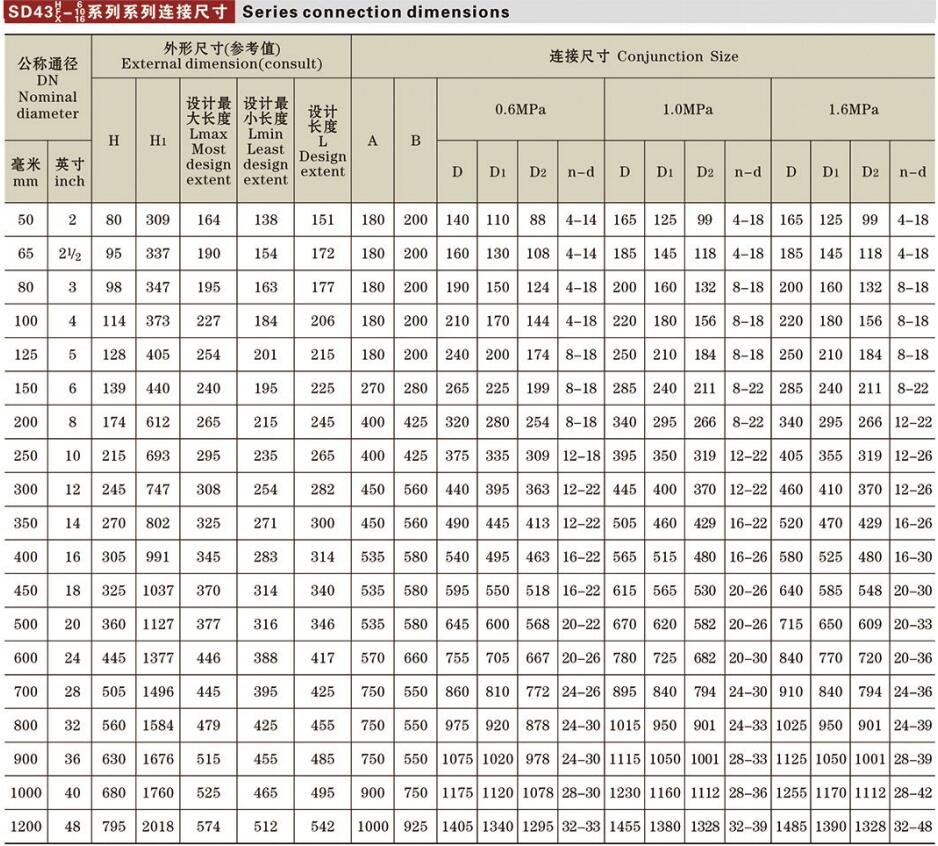The height and width of the screenshot is (846, 938).
Task: Select the value 2018 in H1 column
Action: coord(156,827)
